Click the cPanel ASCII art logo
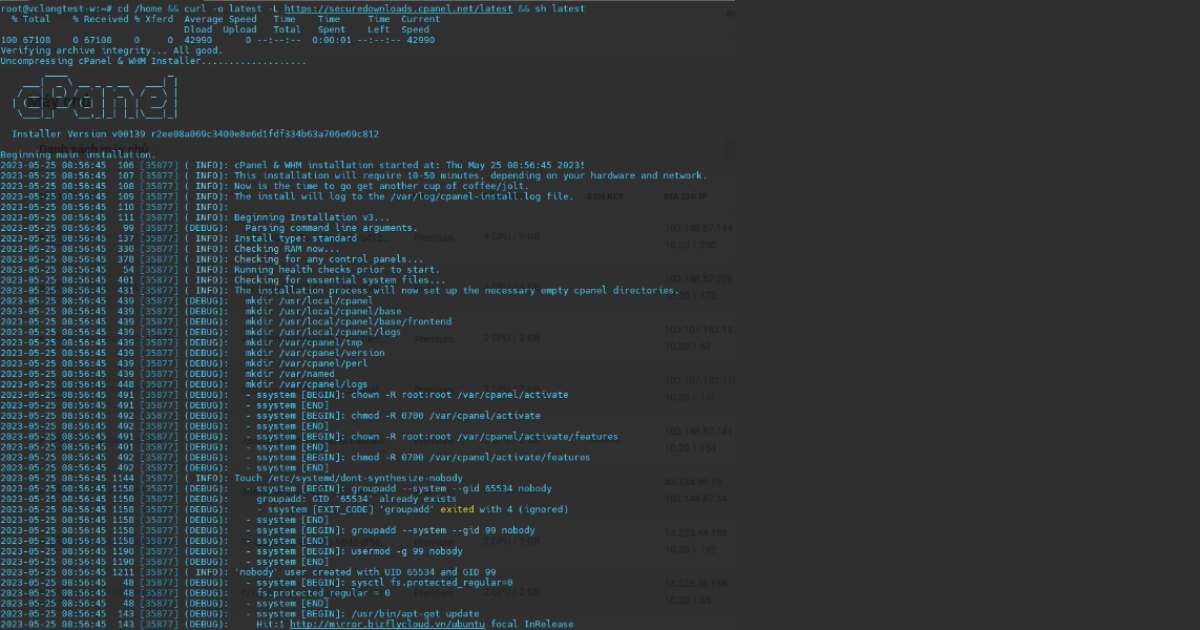Image resolution: width=1200 pixels, height=630 pixels. [x=96, y=98]
